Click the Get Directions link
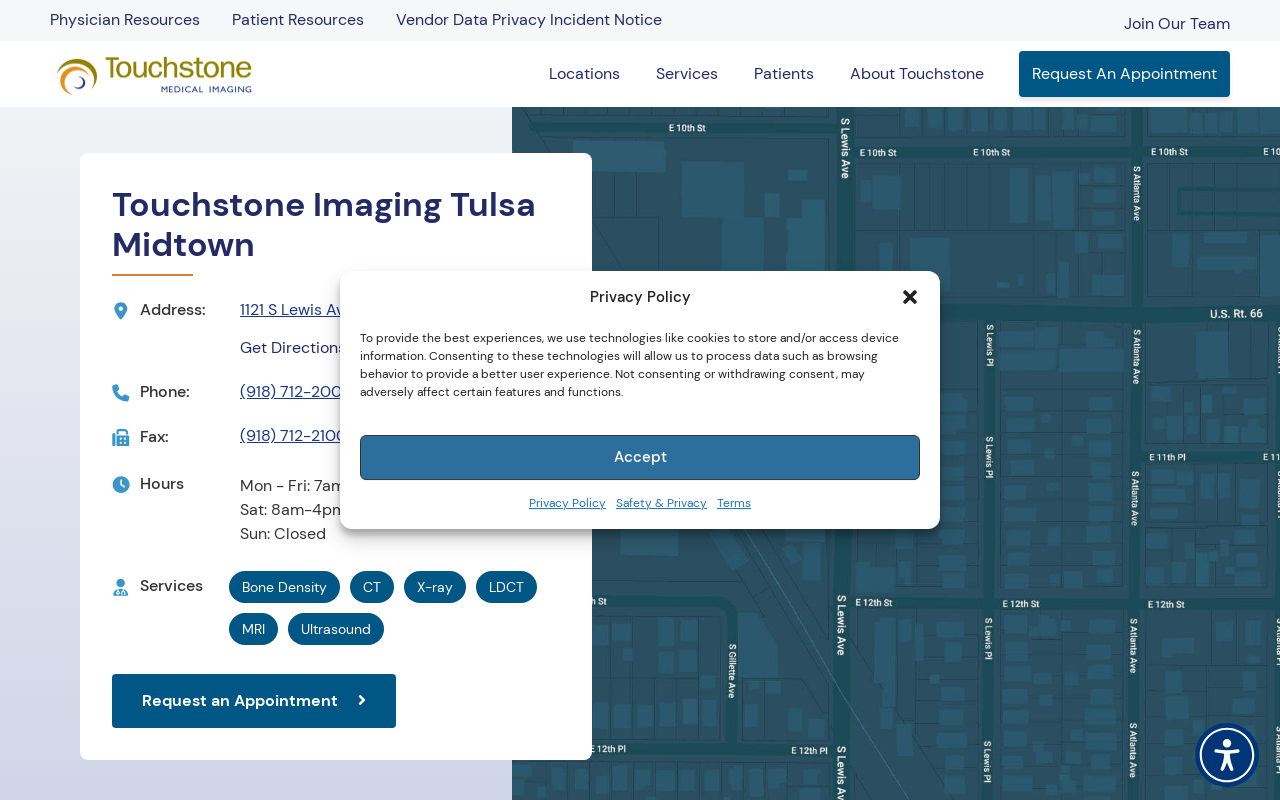 pos(291,348)
